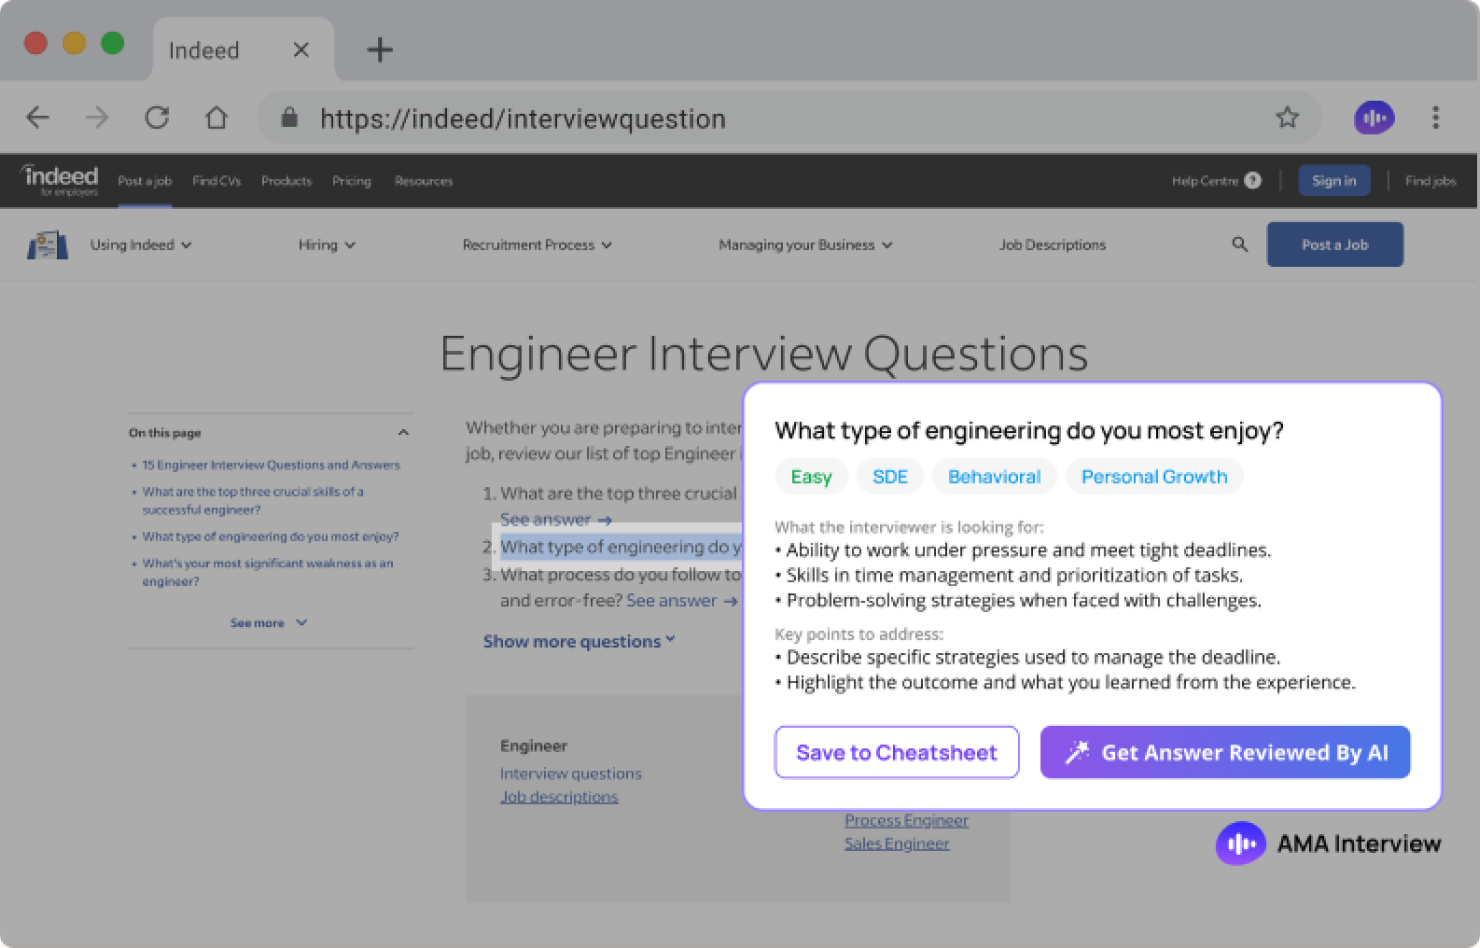Open the top three crucial skills sidebar link

click(253, 501)
